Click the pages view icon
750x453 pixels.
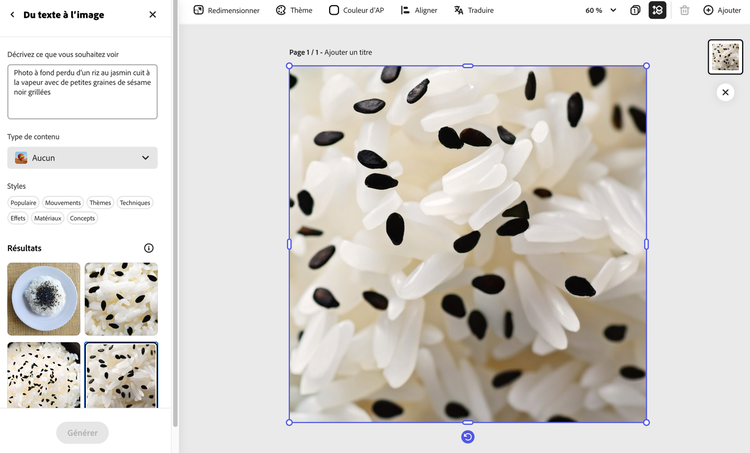click(636, 10)
